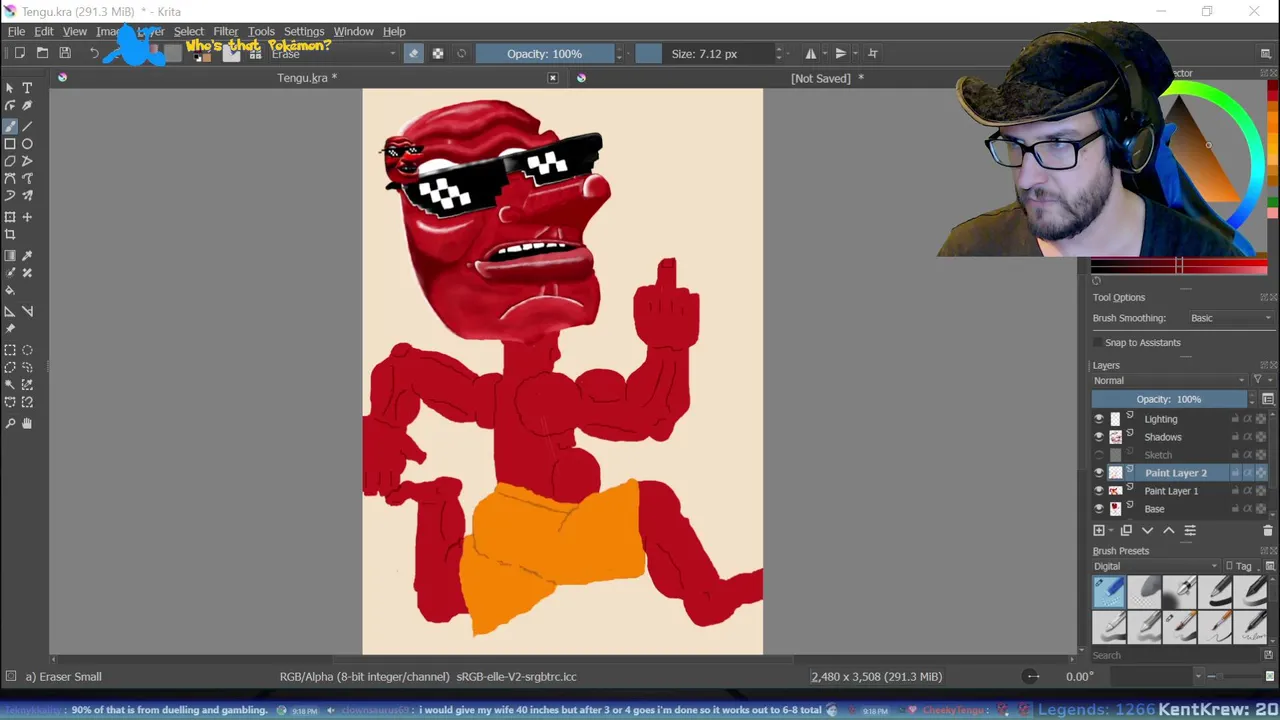Select the Rectangle tool

click(x=10, y=144)
